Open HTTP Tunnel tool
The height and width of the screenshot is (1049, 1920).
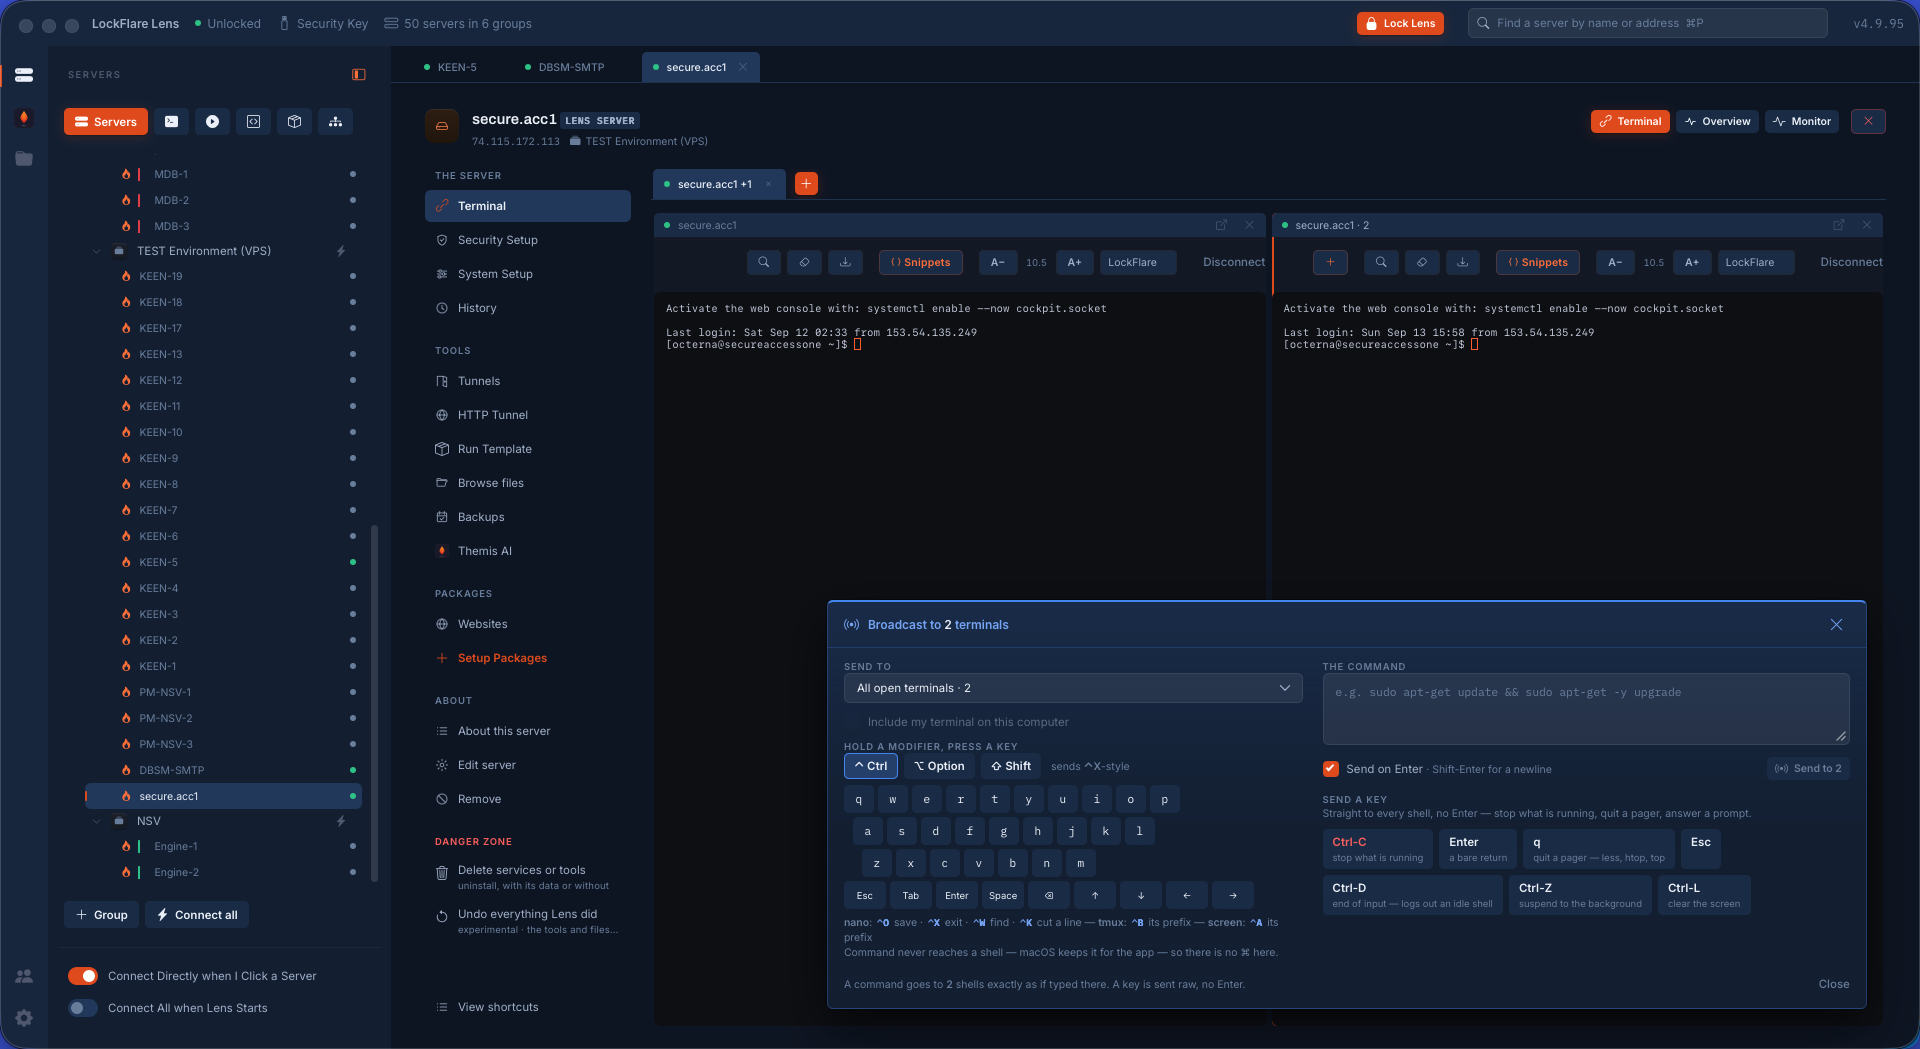(528, 415)
